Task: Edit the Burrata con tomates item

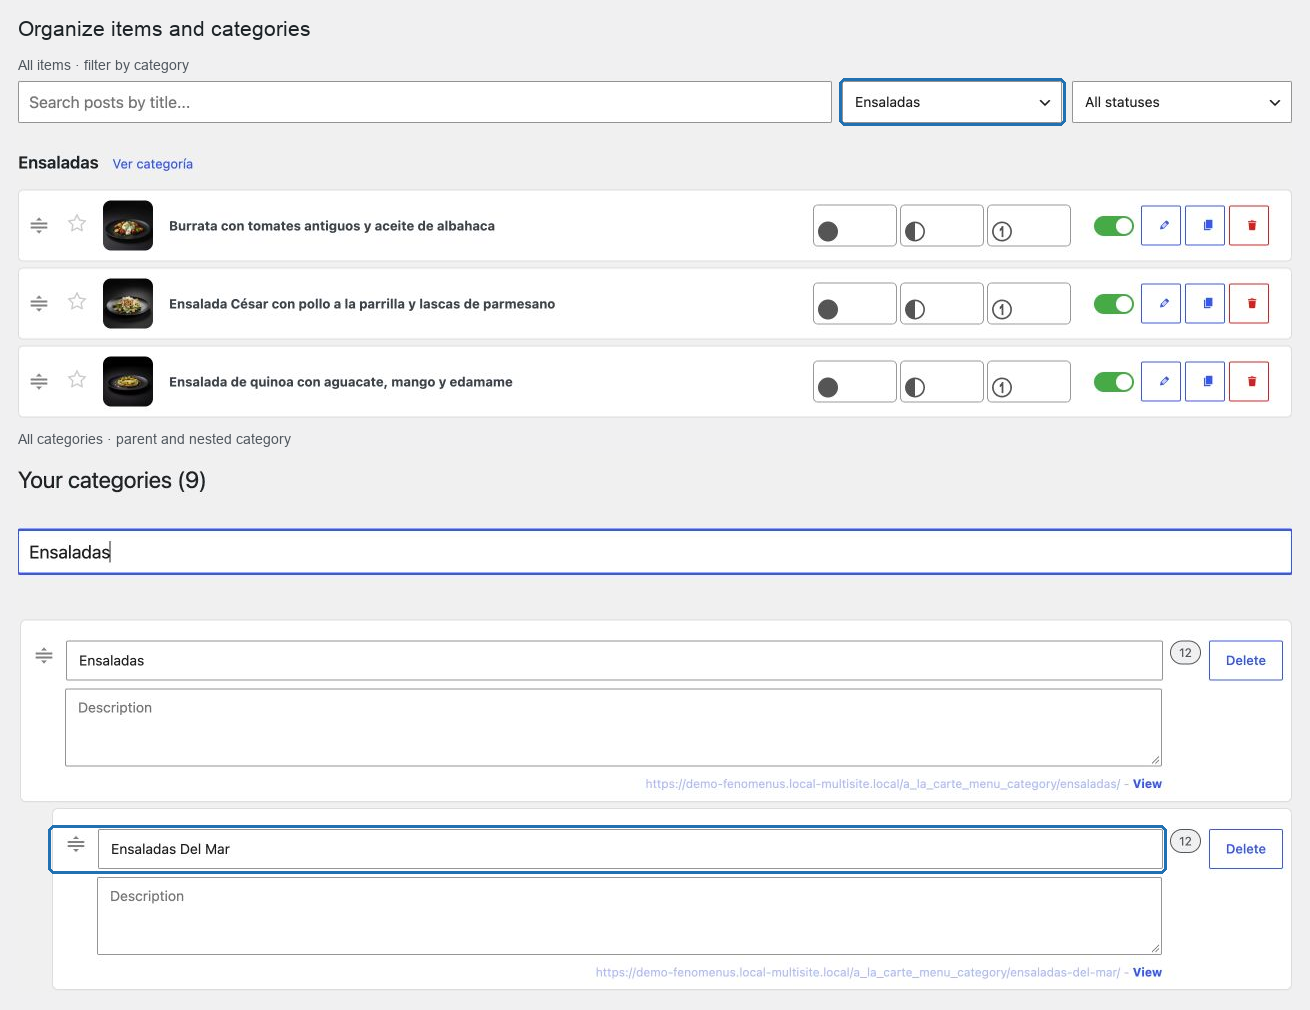Action: click(x=1161, y=226)
